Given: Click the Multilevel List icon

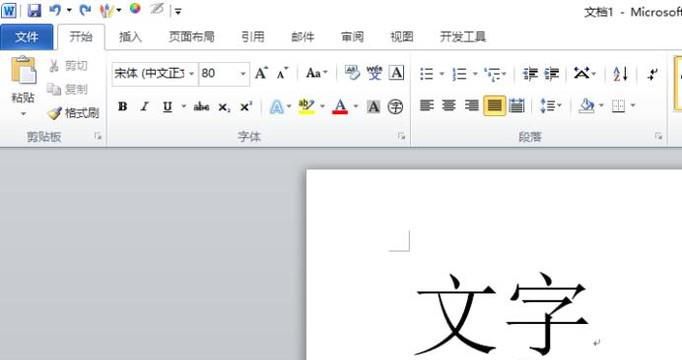Looking at the screenshot, I should tap(493, 74).
